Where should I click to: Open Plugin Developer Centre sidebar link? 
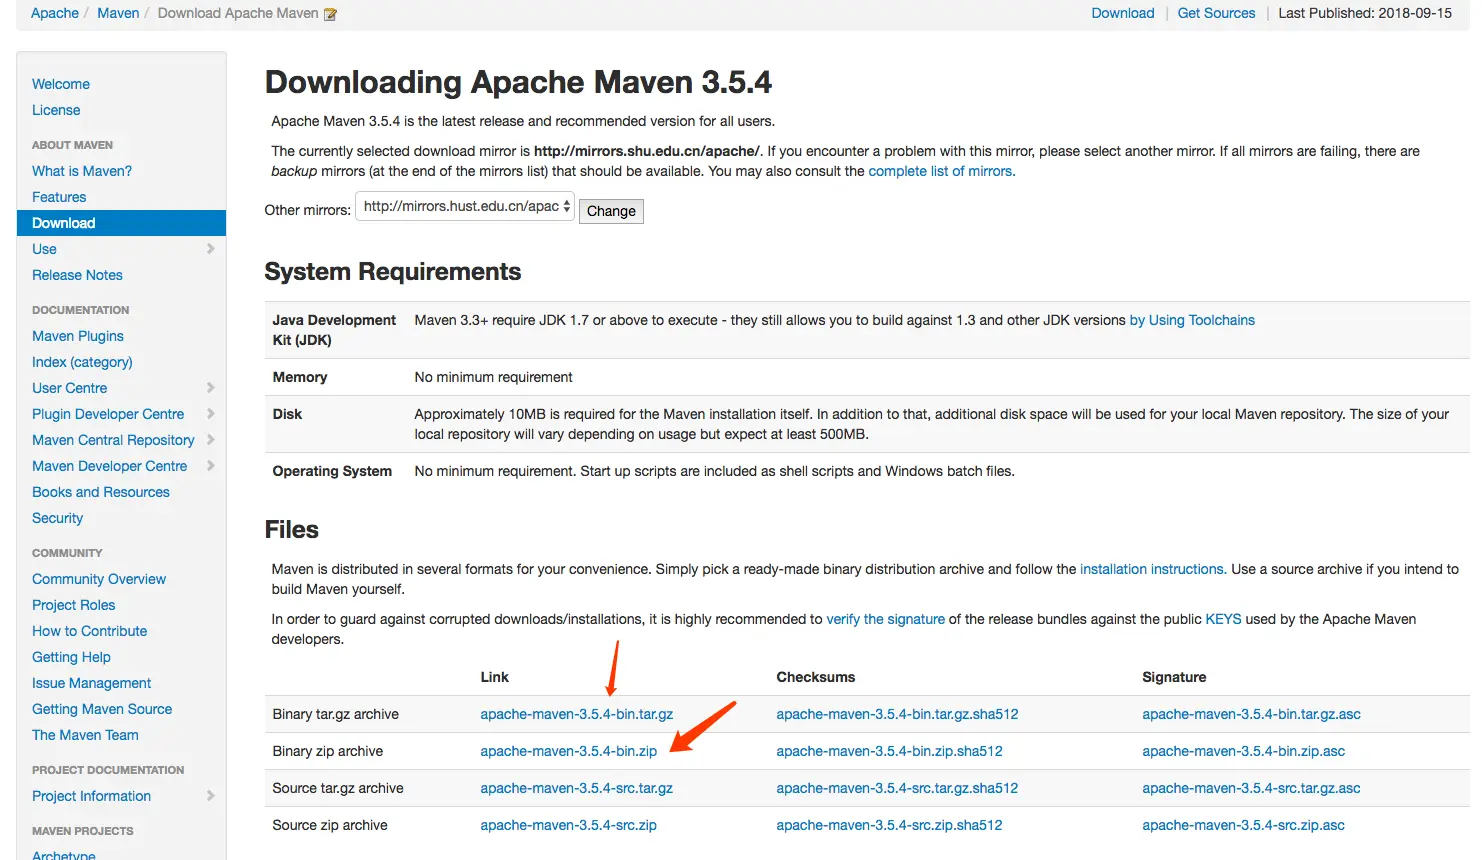108,414
